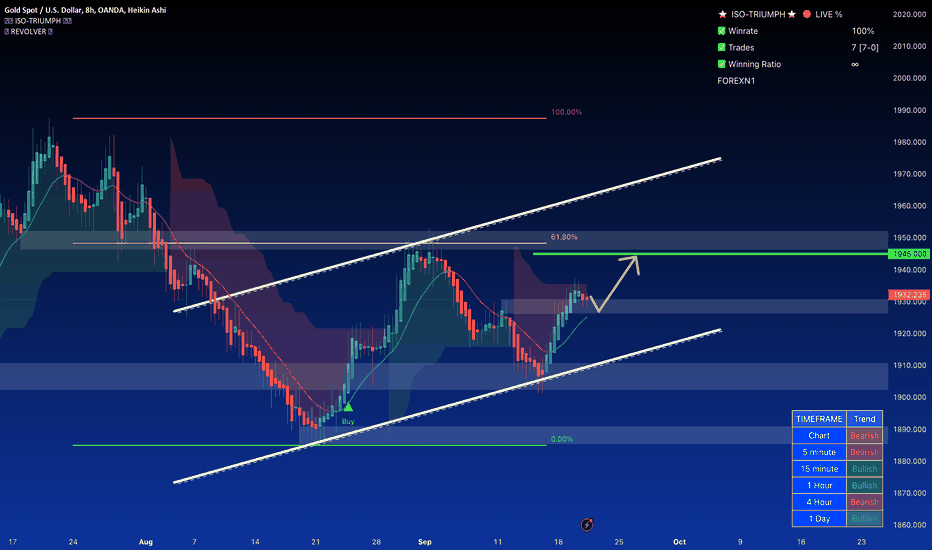Screen dimensions: 932x550
Task: Click the 100.00% Fibonacci level label
Action: [x=566, y=112]
